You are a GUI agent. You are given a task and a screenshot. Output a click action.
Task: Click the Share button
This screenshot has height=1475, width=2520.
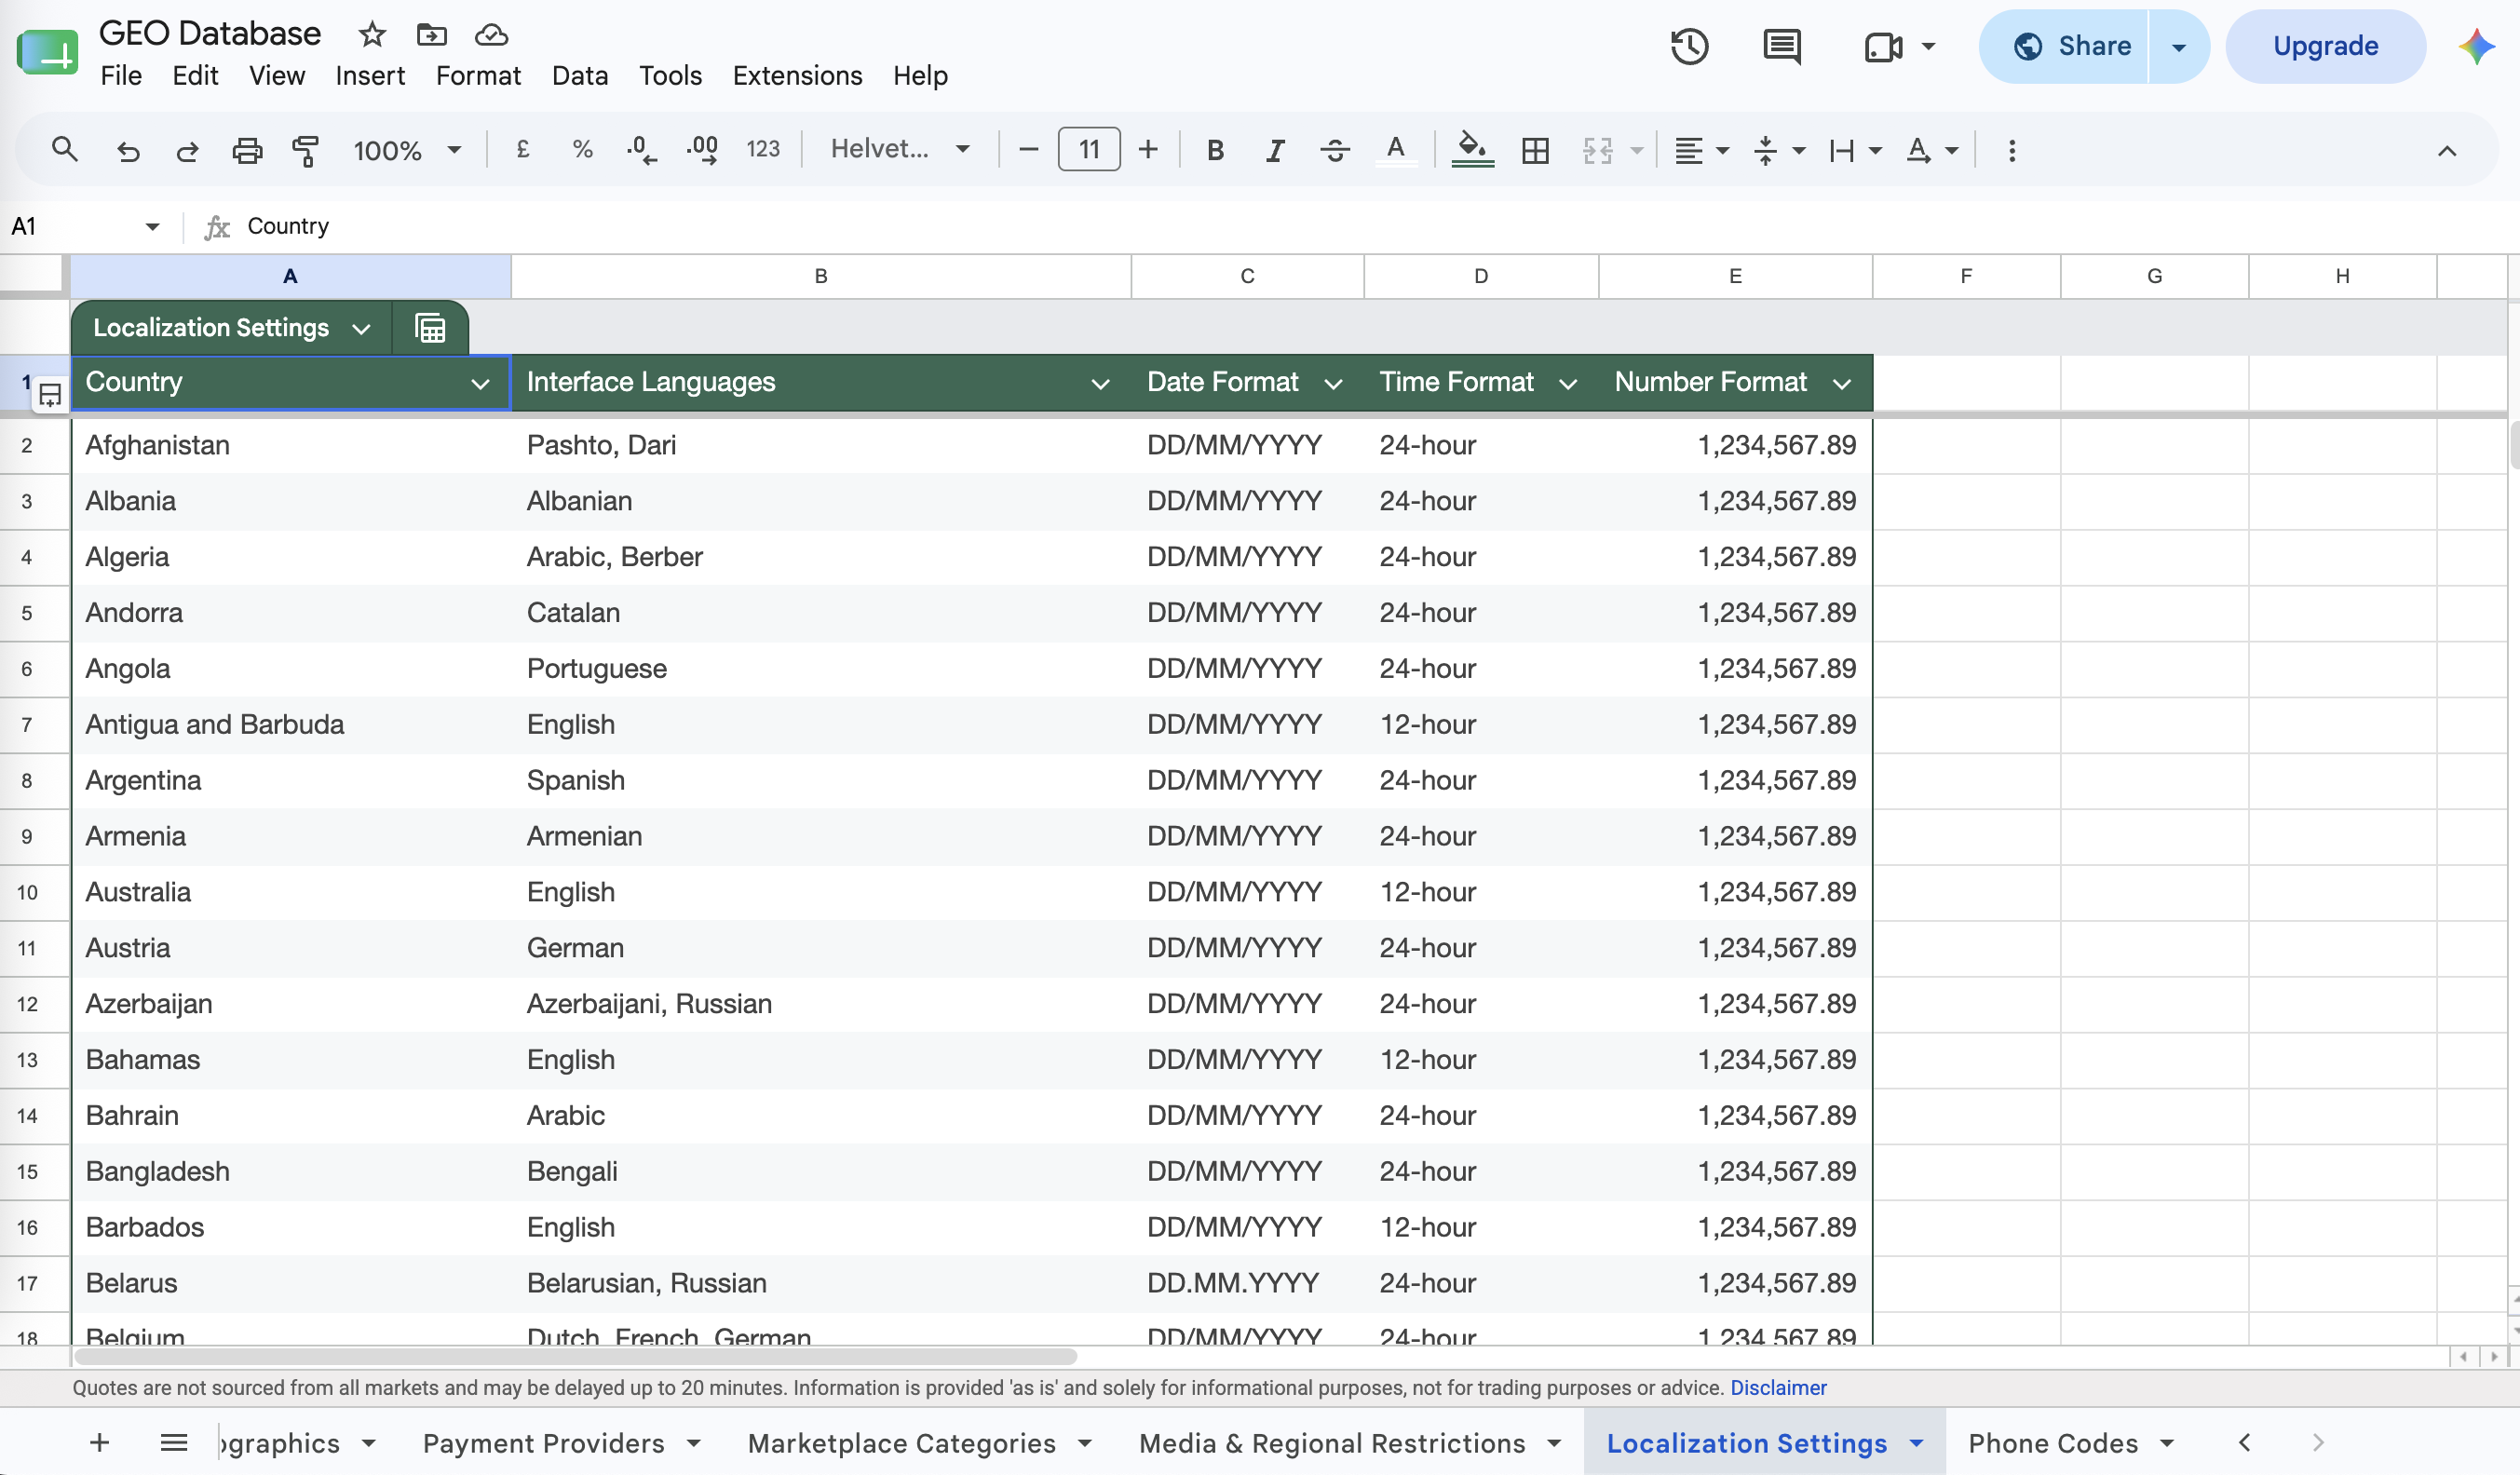(x=2065, y=47)
